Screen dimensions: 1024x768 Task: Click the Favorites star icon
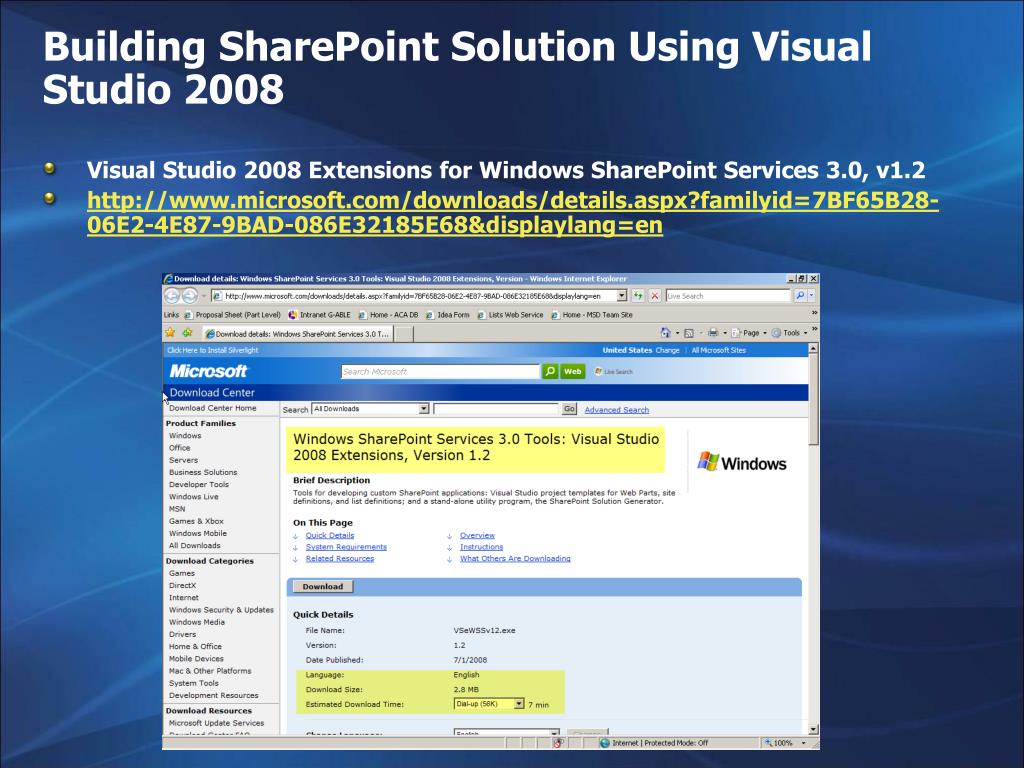(x=171, y=333)
